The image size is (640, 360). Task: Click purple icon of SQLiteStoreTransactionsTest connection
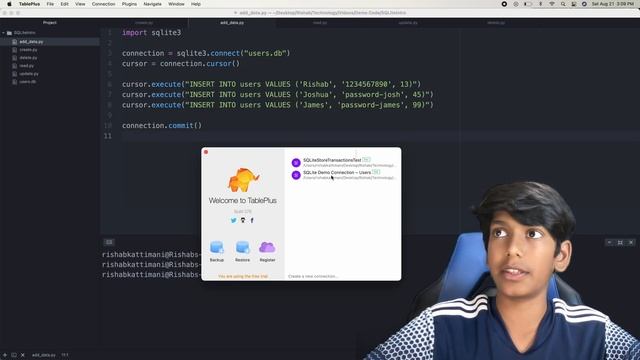click(296, 162)
